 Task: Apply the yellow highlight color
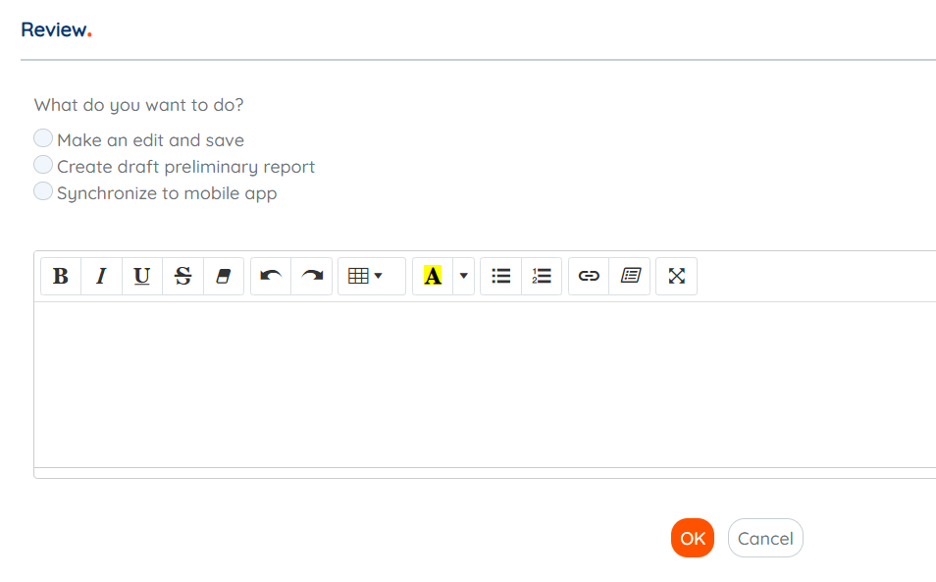click(x=433, y=276)
